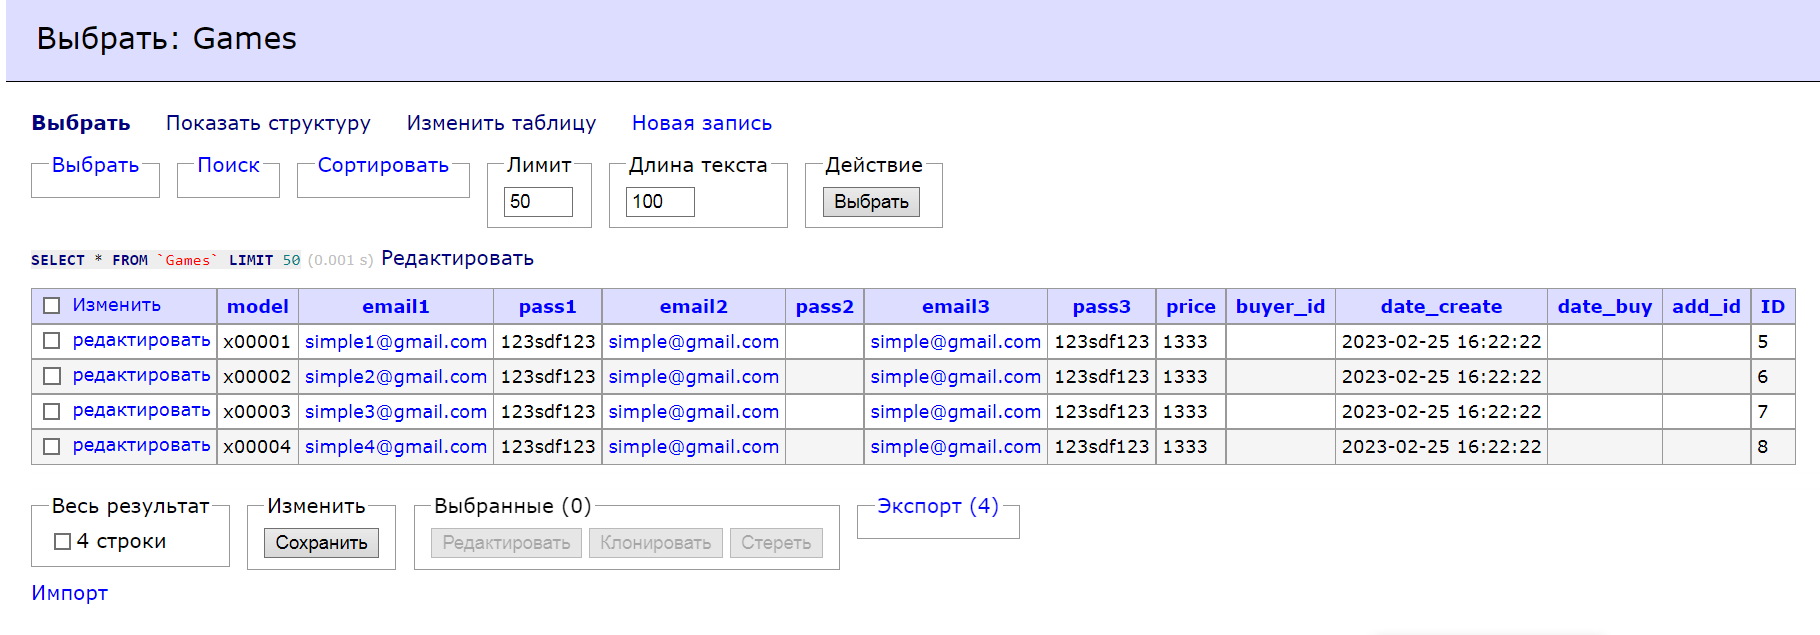Click email 'simple3@gmail.com'
The image size is (1820, 635).
click(x=396, y=411)
